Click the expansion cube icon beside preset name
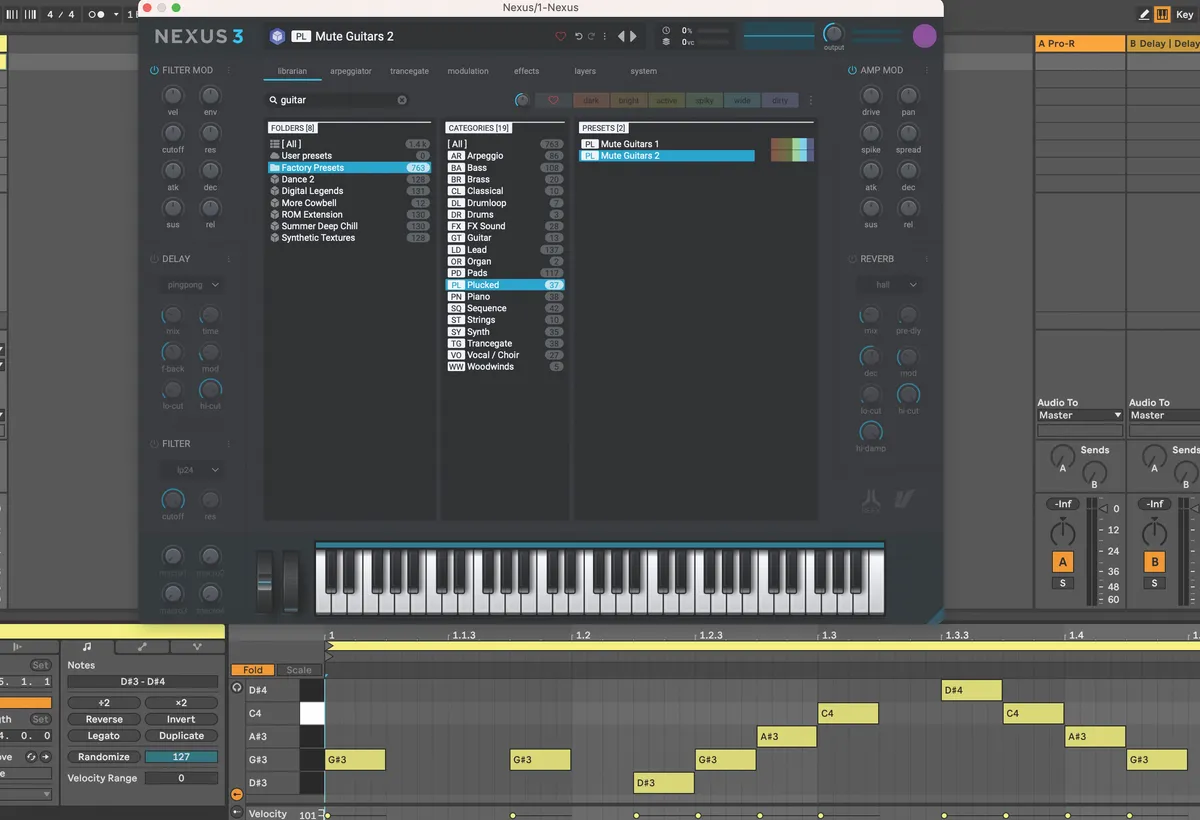The height and width of the screenshot is (820, 1200). 277,37
